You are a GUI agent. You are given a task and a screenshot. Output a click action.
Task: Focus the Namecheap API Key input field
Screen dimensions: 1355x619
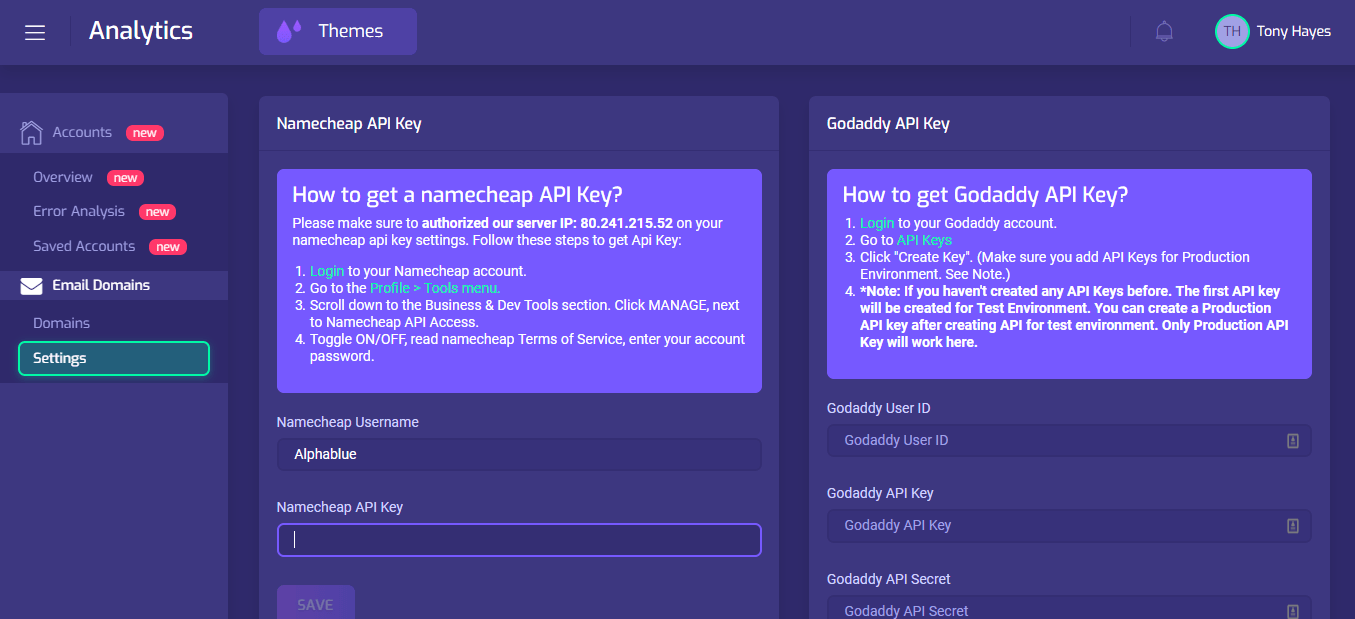coord(519,540)
